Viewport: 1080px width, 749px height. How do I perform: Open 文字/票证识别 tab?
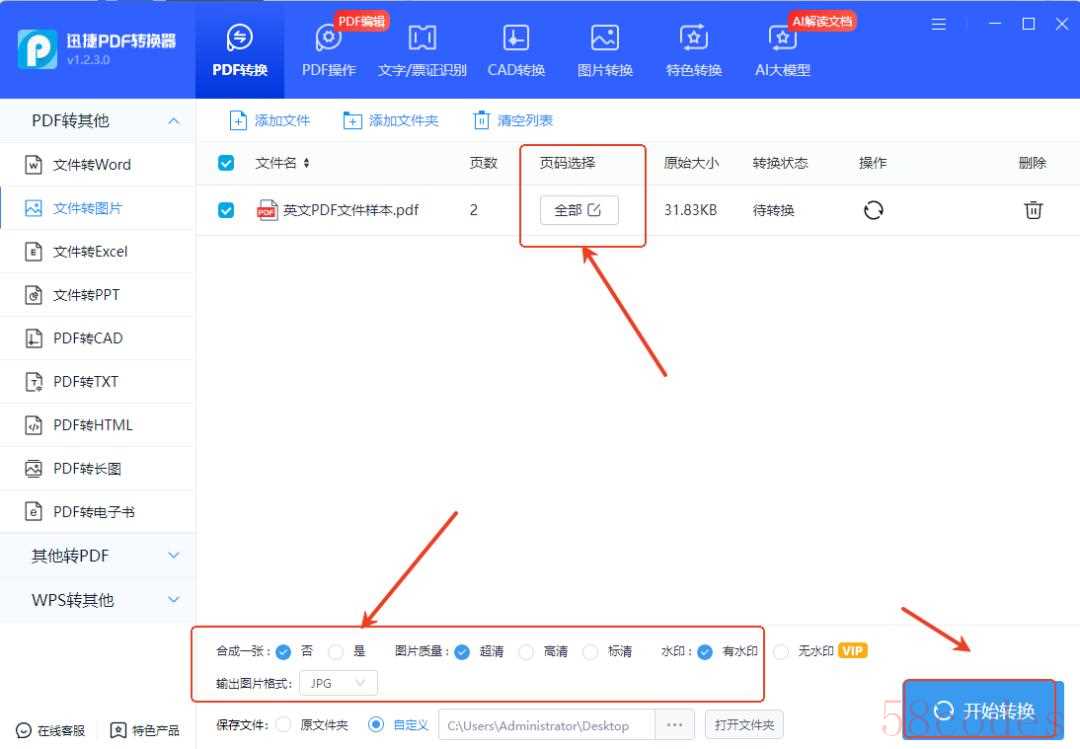tap(422, 50)
